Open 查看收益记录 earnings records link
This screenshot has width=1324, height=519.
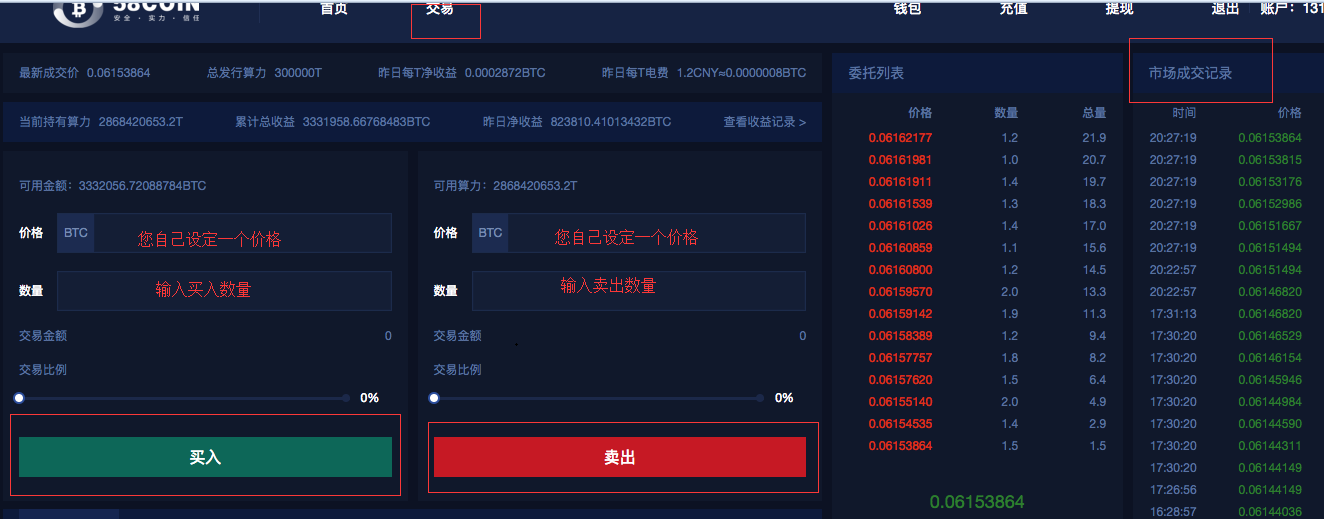[764, 122]
